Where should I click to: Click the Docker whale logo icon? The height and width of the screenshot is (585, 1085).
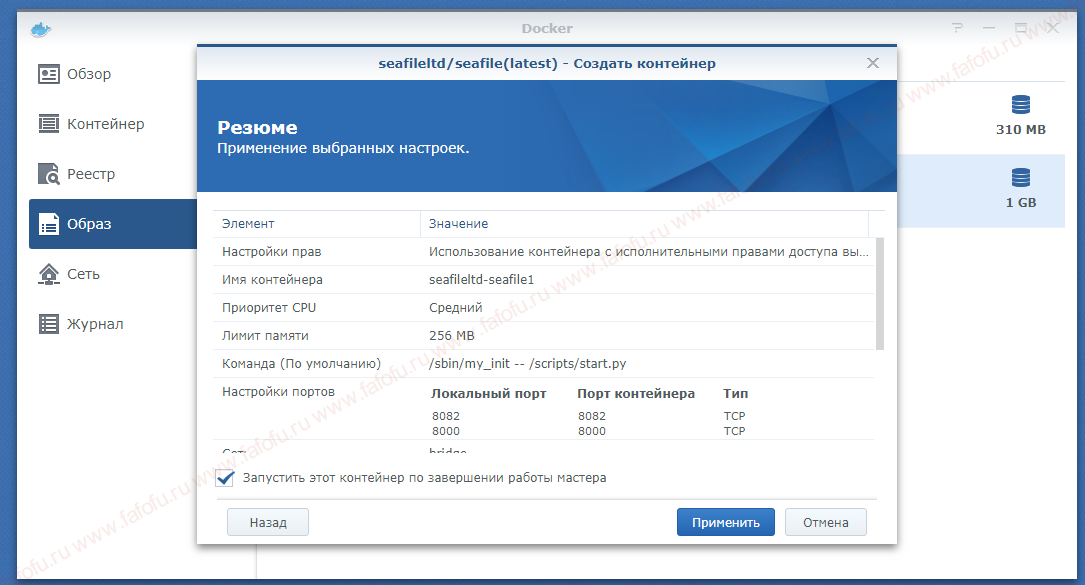[41, 29]
